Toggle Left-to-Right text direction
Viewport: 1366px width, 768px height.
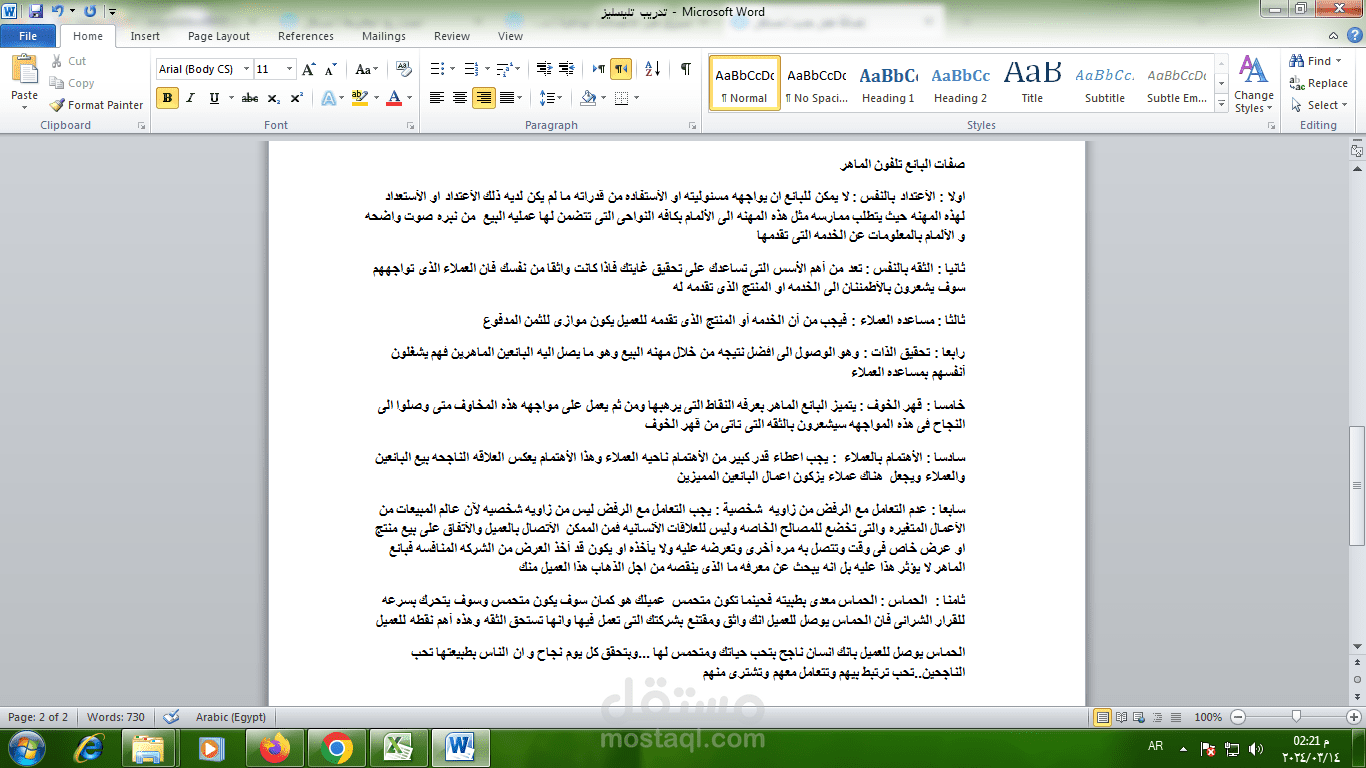click(x=598, y=69)
